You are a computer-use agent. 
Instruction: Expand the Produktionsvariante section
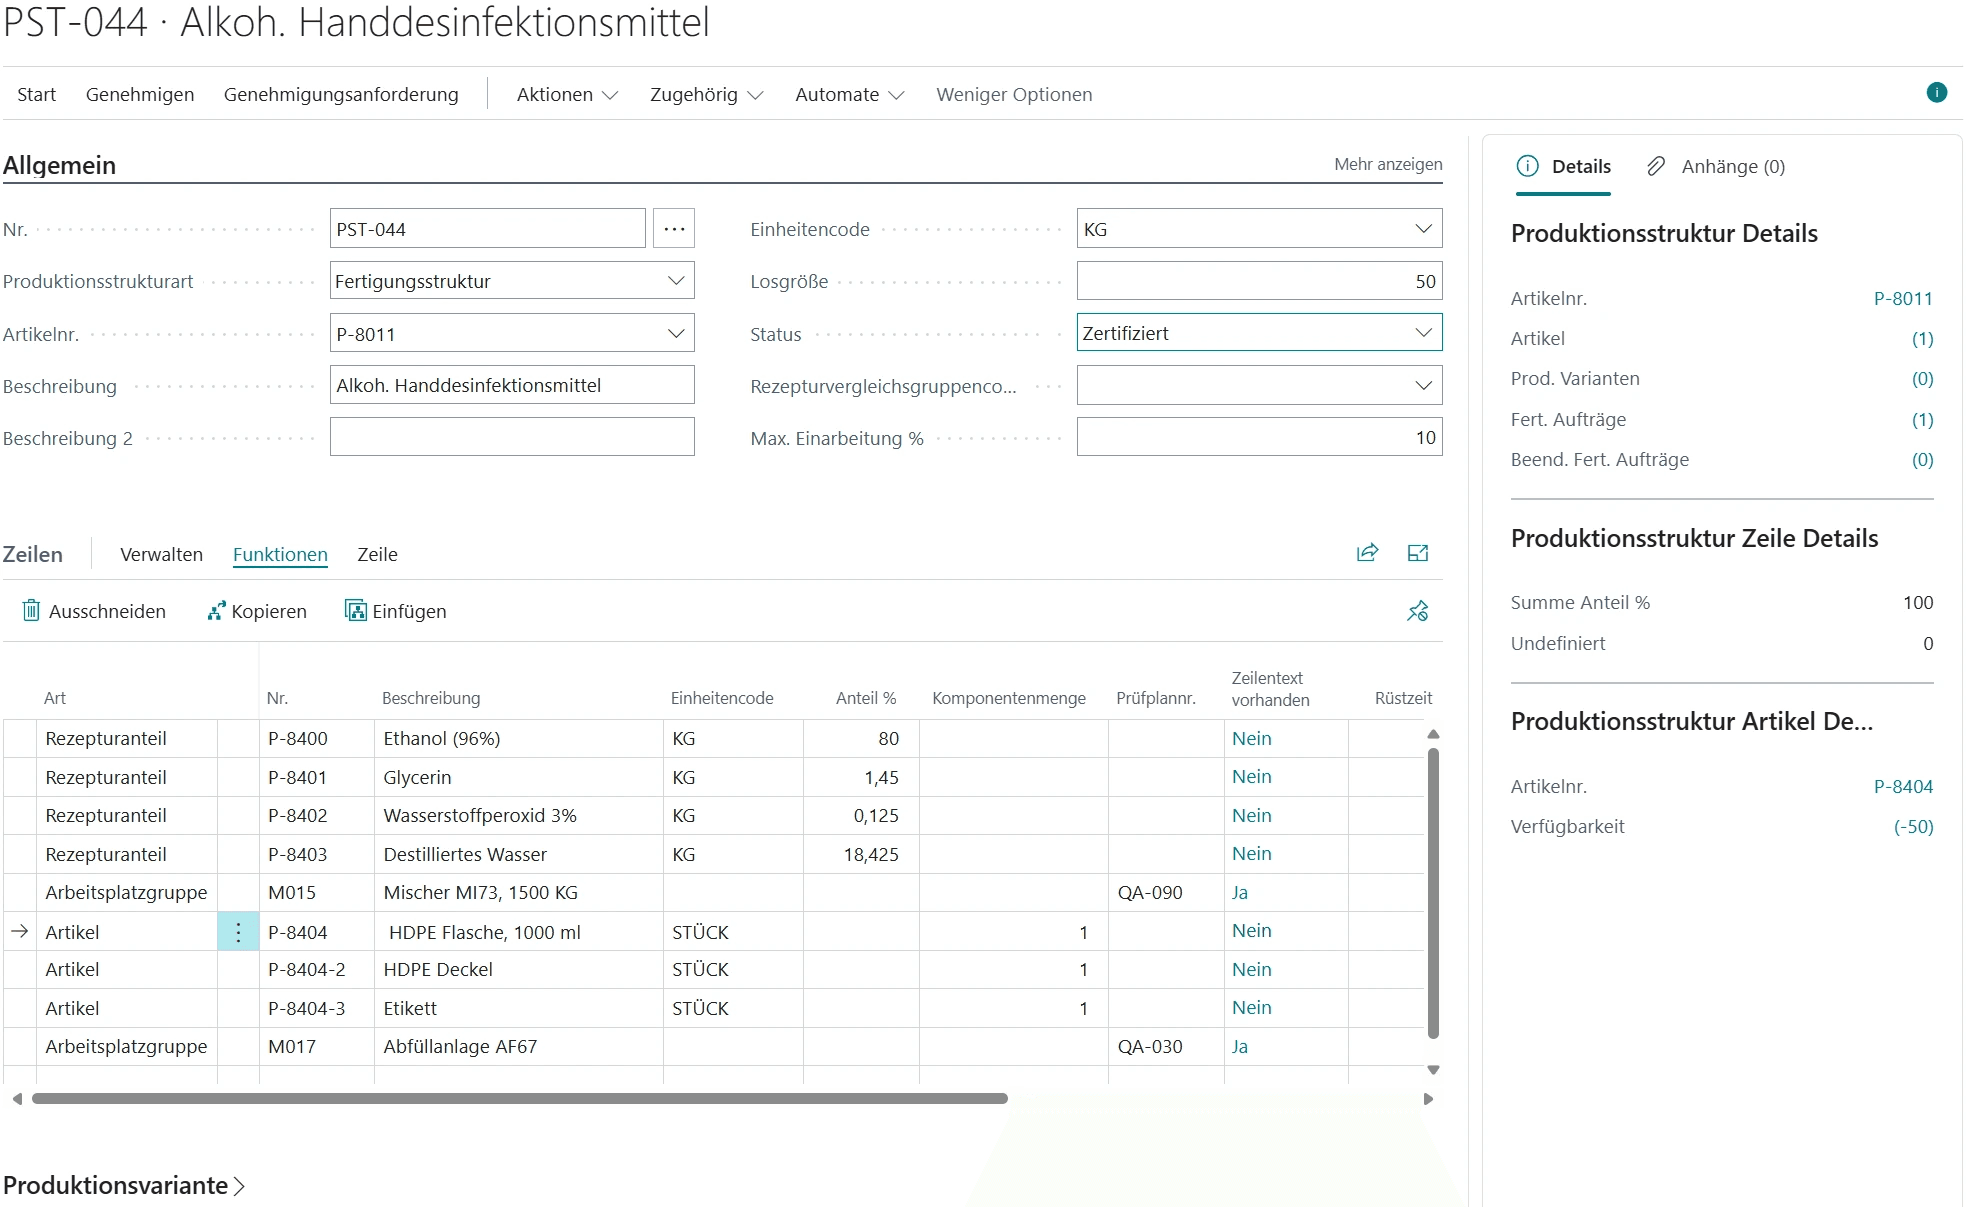click(x=124, y=1185)
